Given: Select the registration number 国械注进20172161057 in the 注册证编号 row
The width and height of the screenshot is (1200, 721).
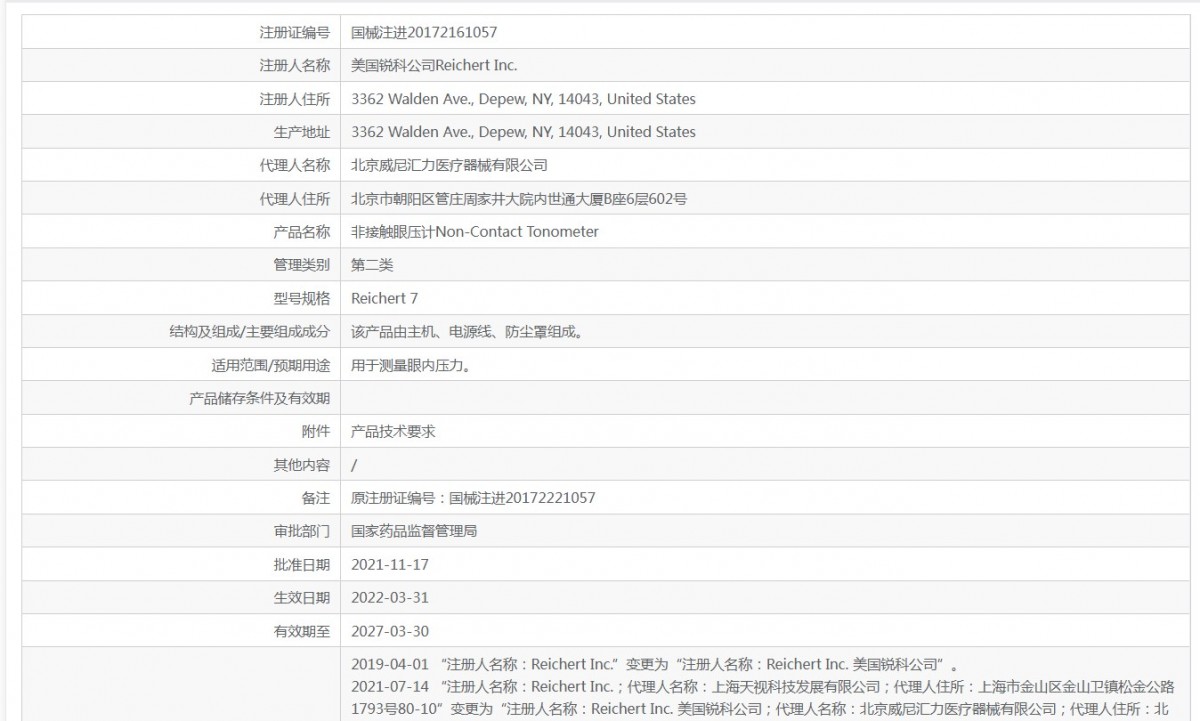Looking at the screenshot, I should pos(424,33).
